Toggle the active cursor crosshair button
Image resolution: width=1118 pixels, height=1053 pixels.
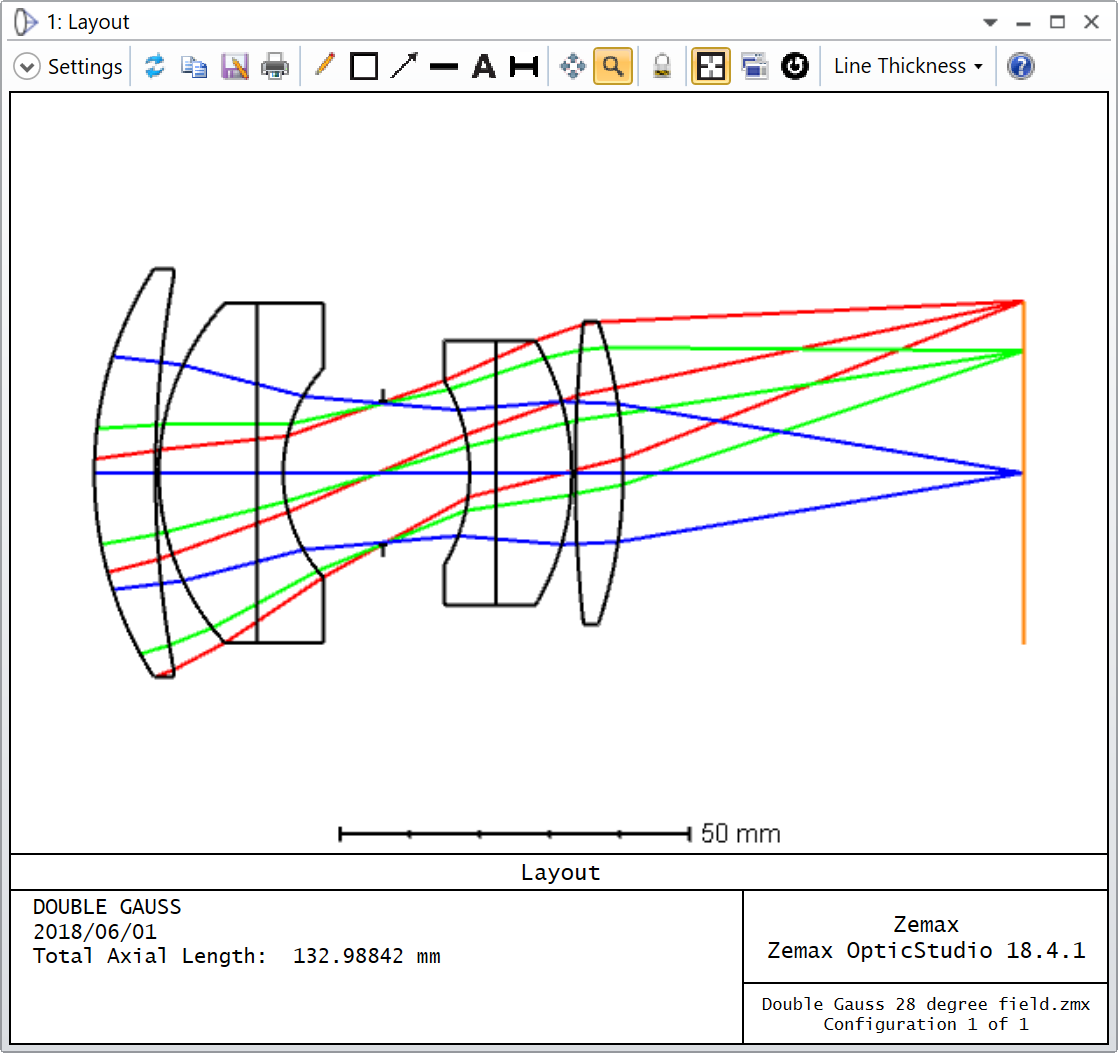point(711,66)
